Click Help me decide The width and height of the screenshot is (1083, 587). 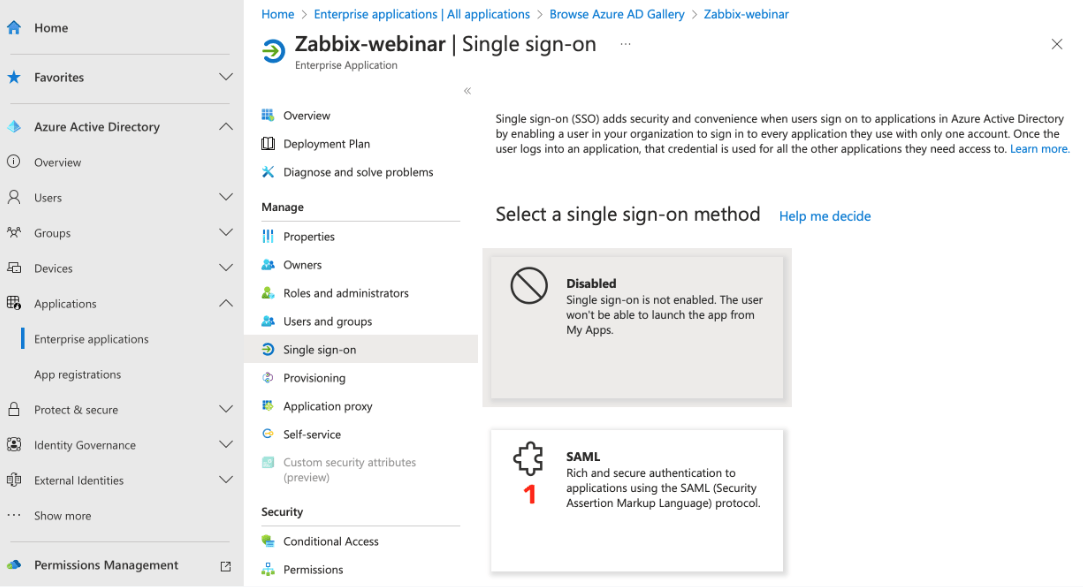pos(824,216)
